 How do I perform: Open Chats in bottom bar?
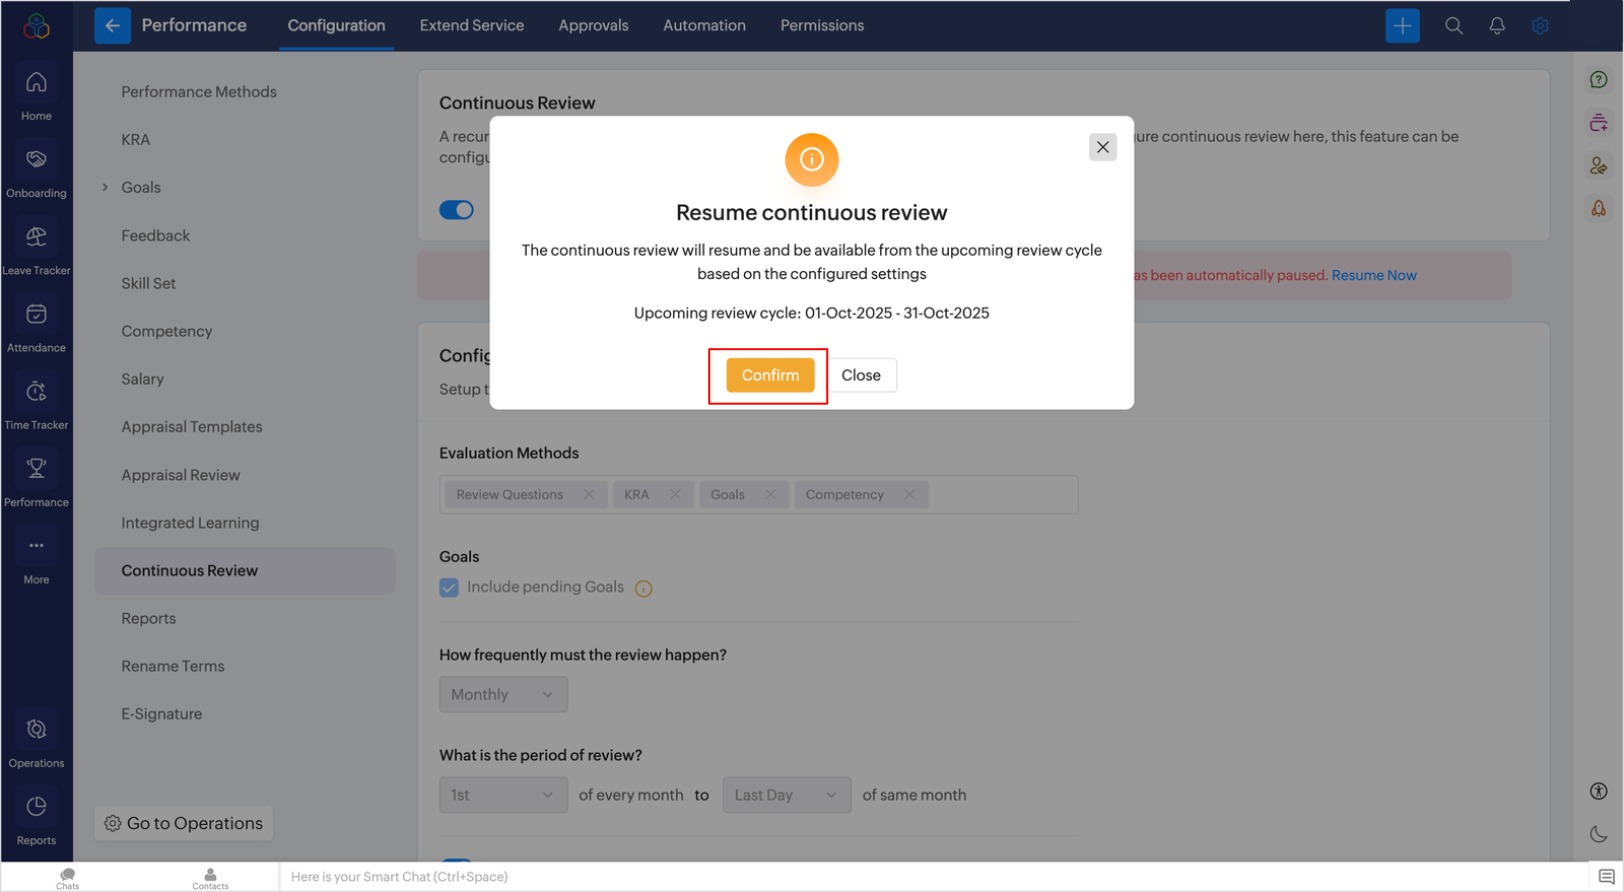pyautogui.click(x=67, y=877)
